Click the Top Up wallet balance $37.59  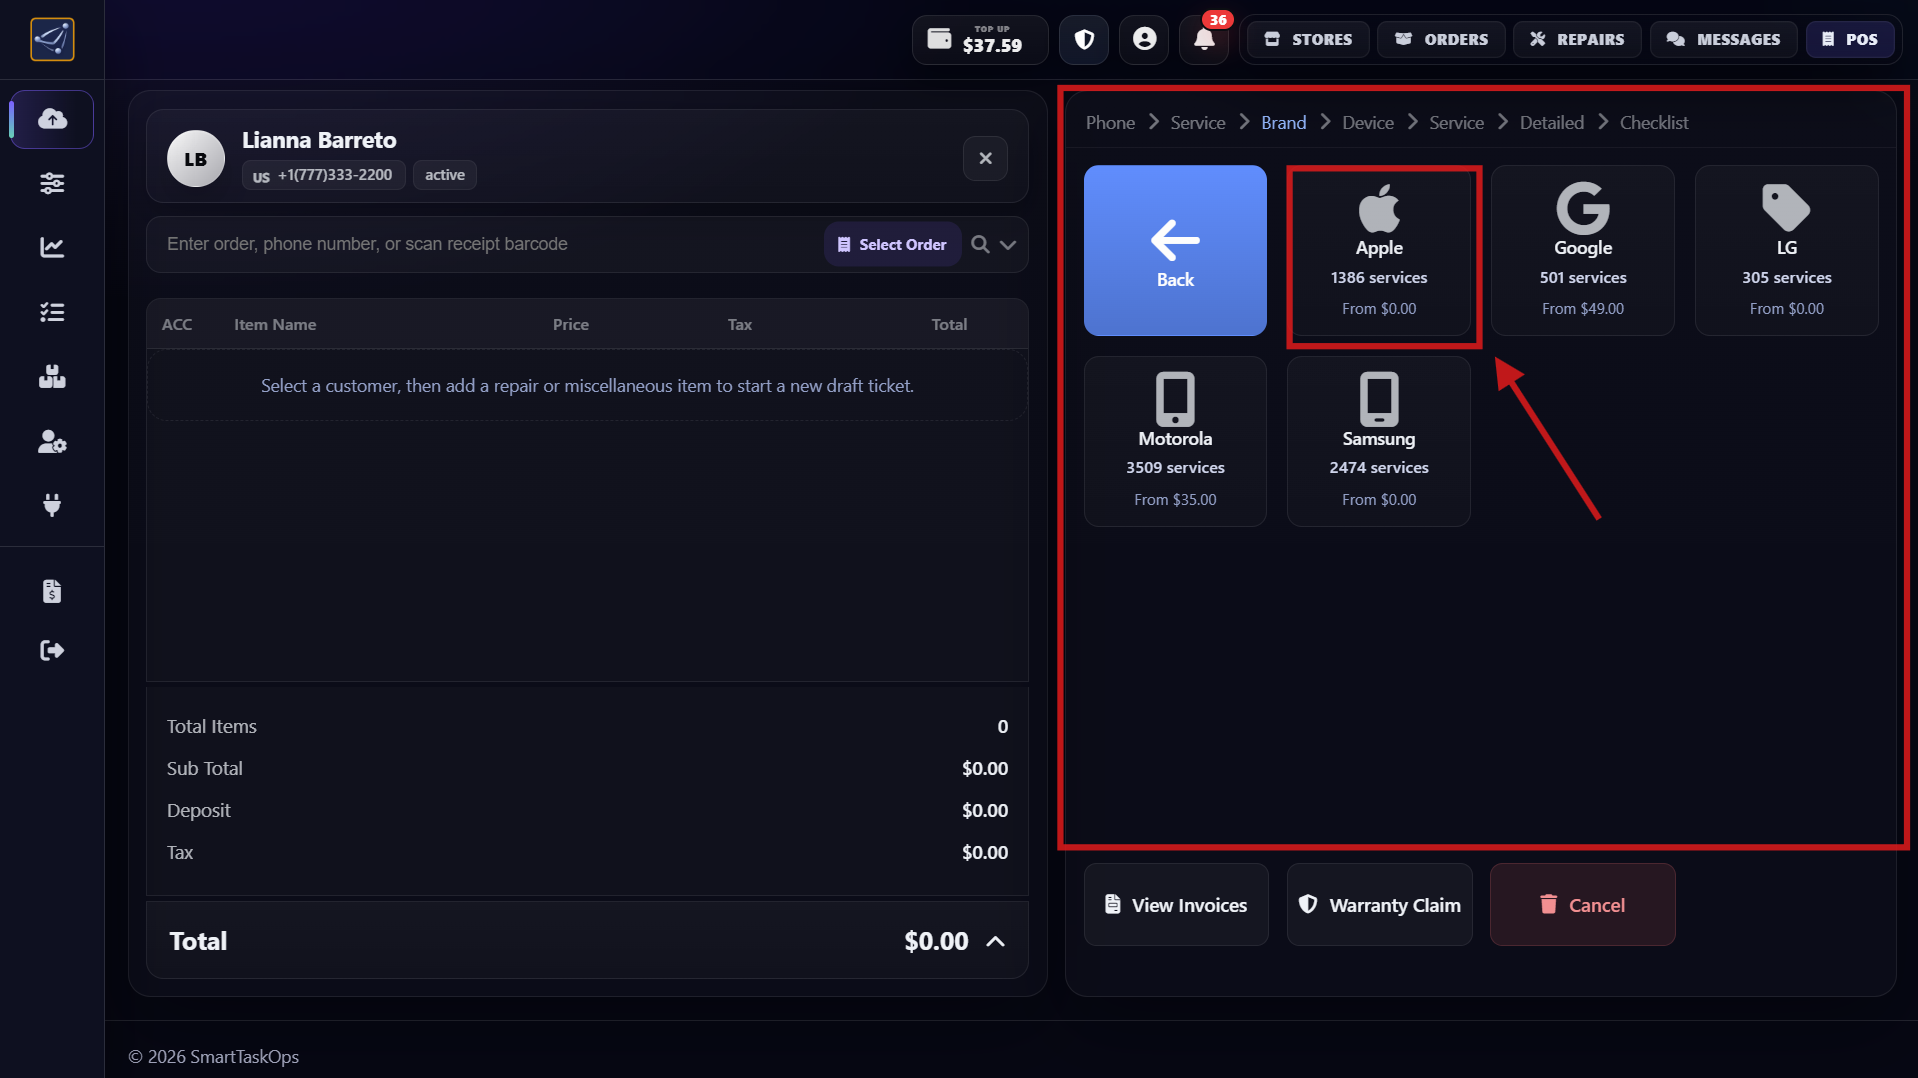point(979,40)
